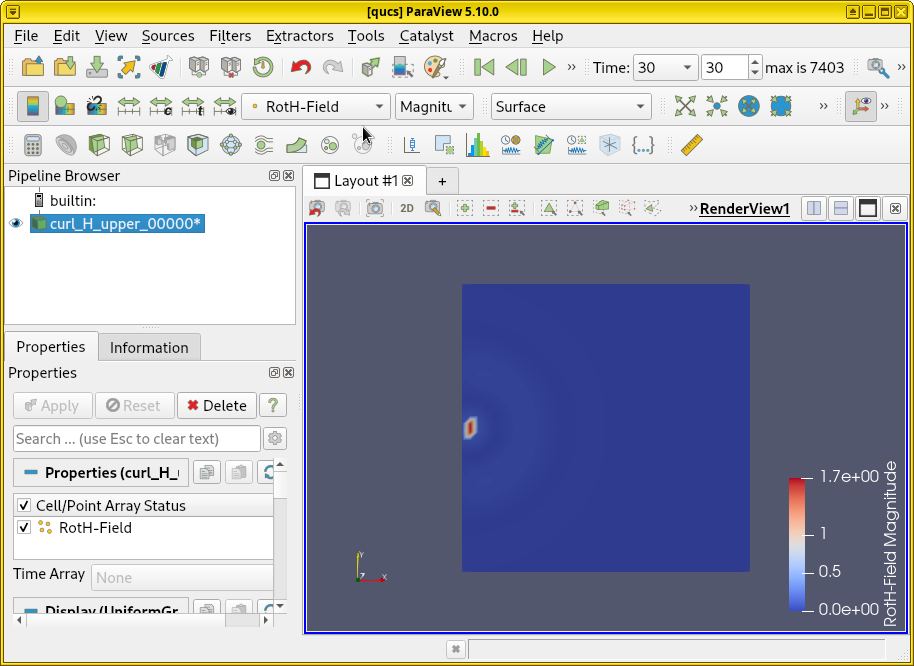Open the Edit Color Map icon
The width and height of the screenshot is (914, 666).
(64, 106)
